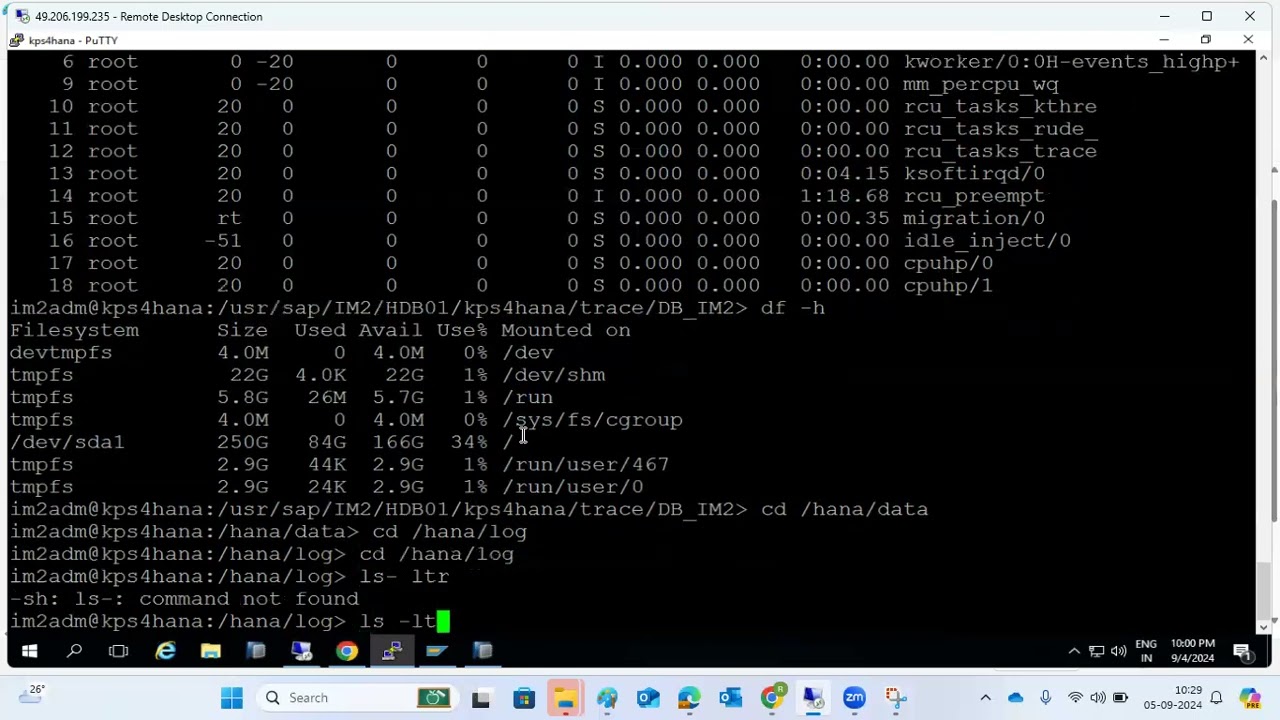Click the /sys/fs/cgroup mount path

(x=592, y=420)
